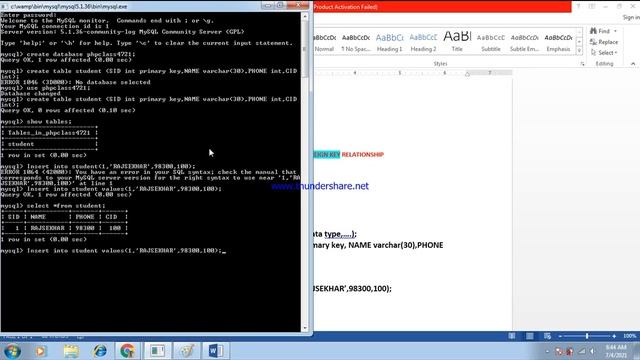Apply the No Spacing style

pos(356,42)
